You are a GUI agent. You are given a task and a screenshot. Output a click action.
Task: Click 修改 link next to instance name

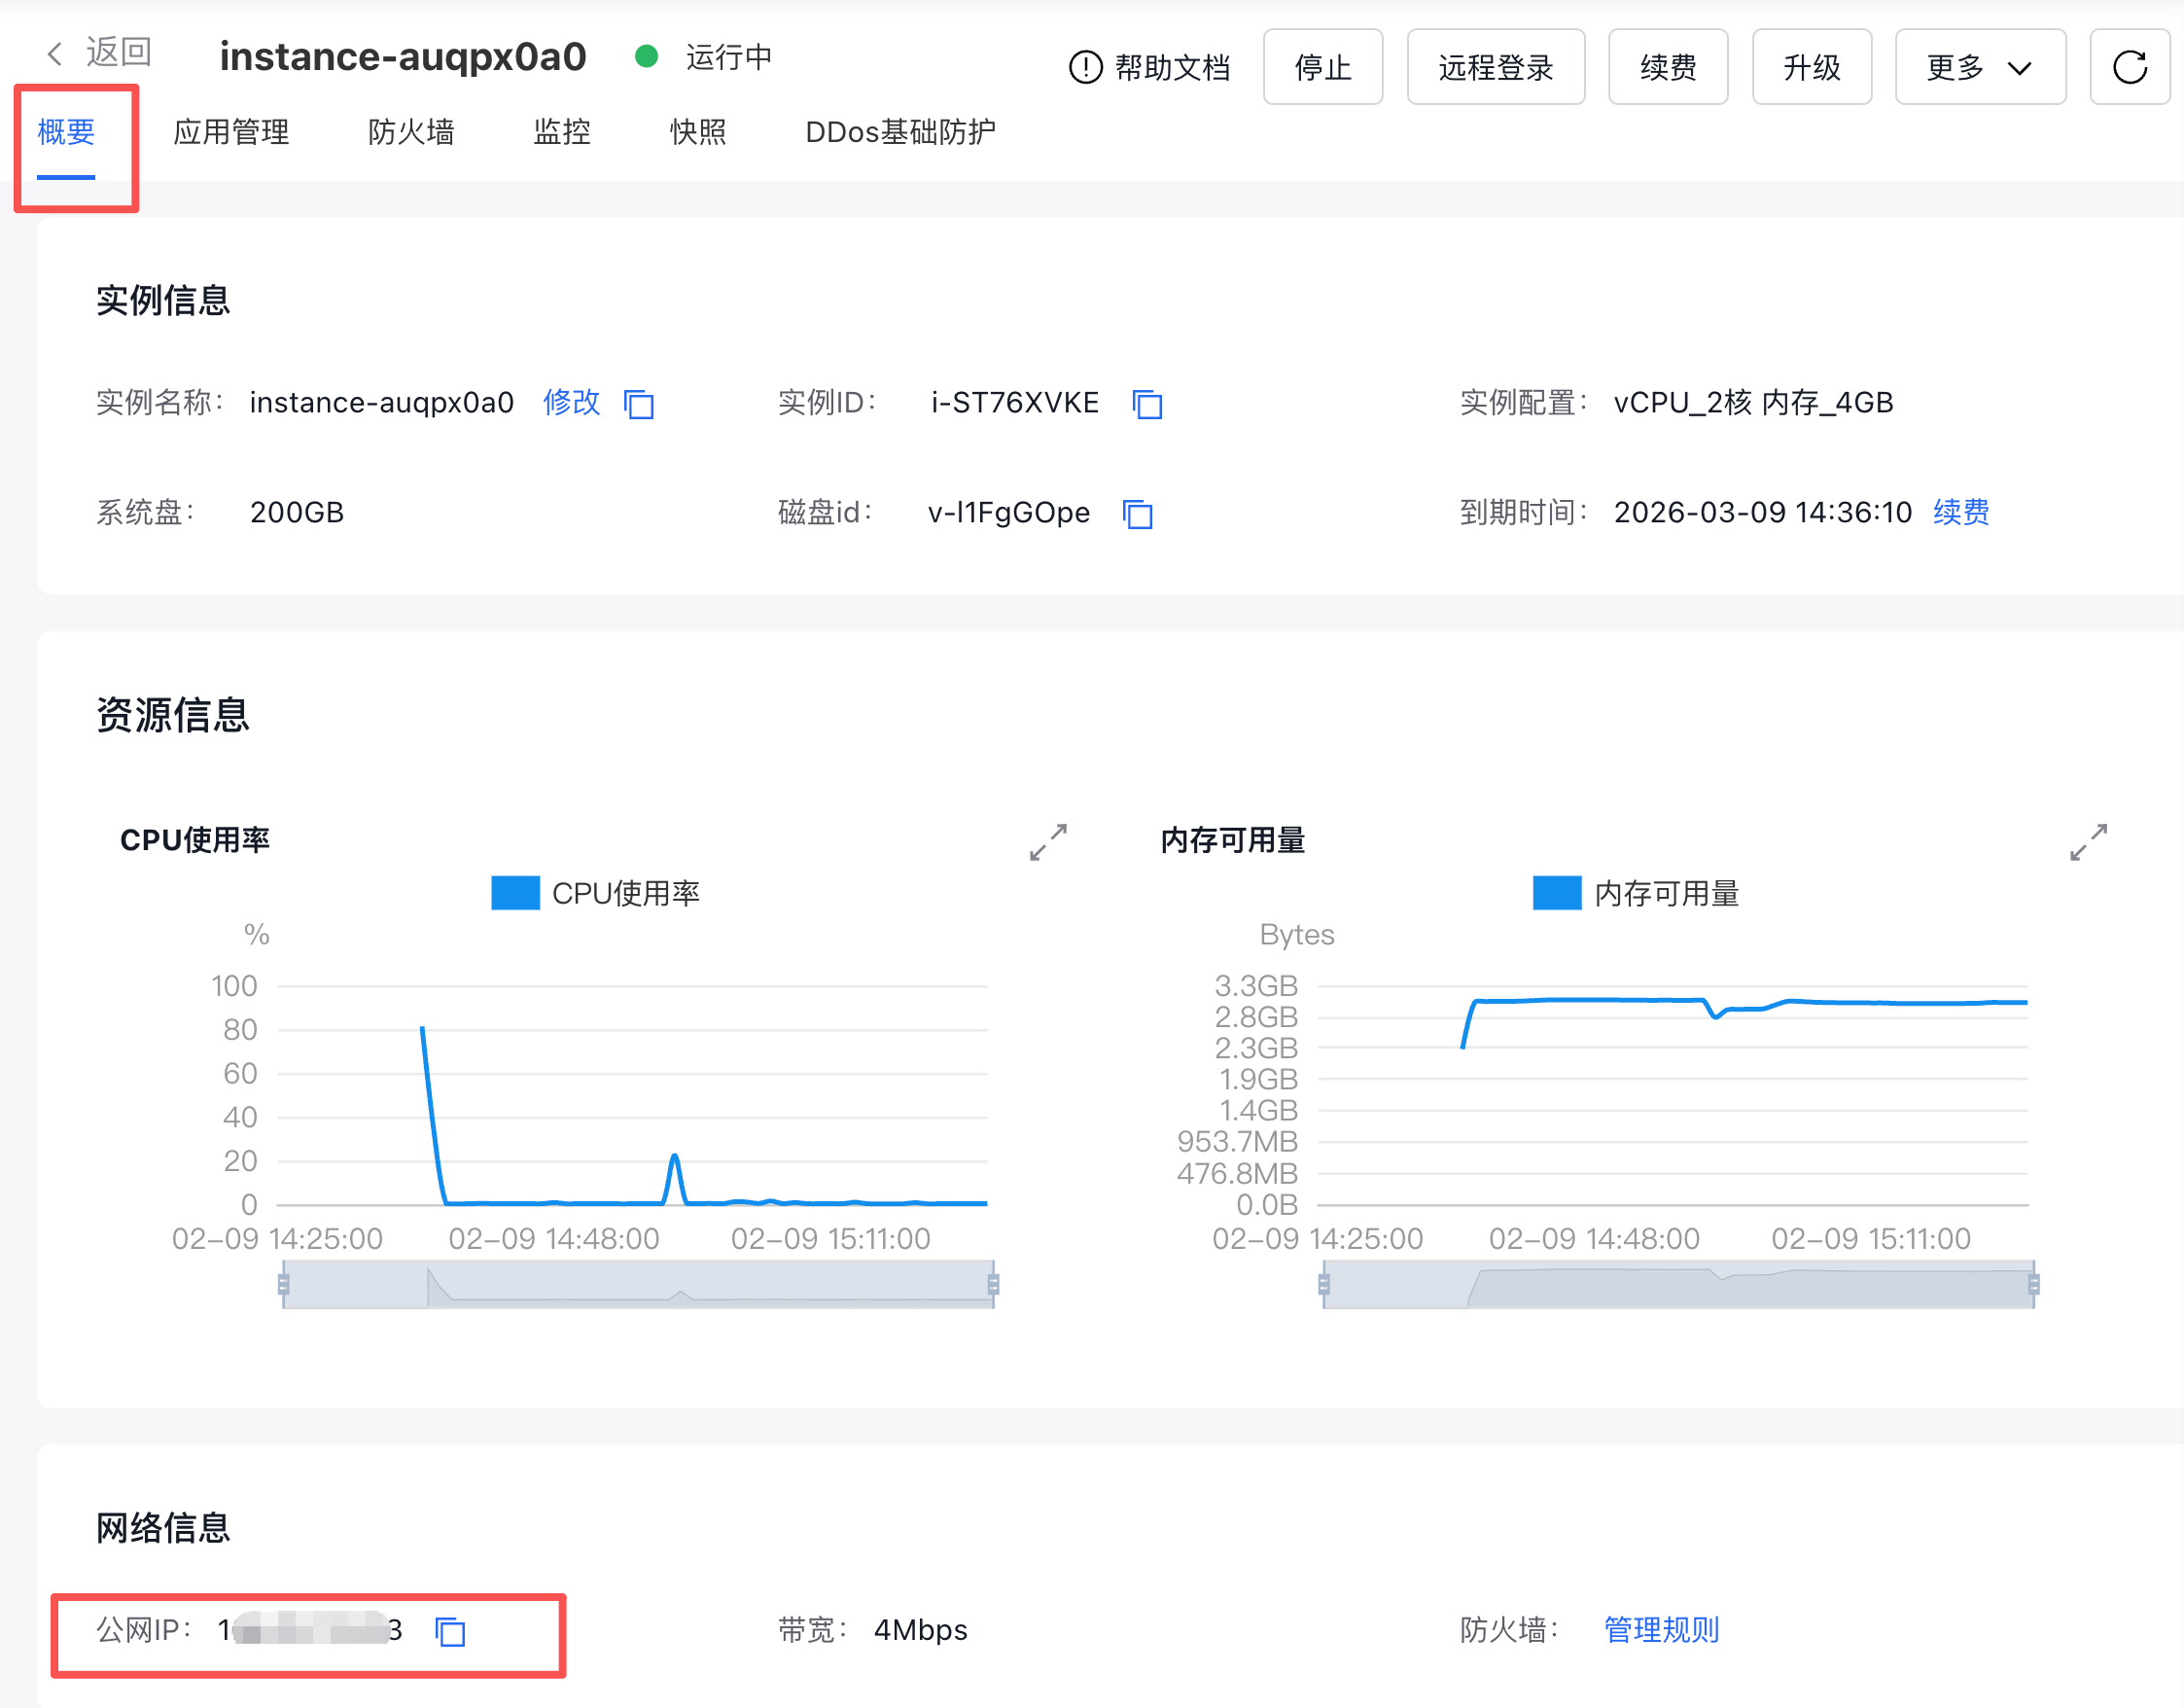[571, 402]
